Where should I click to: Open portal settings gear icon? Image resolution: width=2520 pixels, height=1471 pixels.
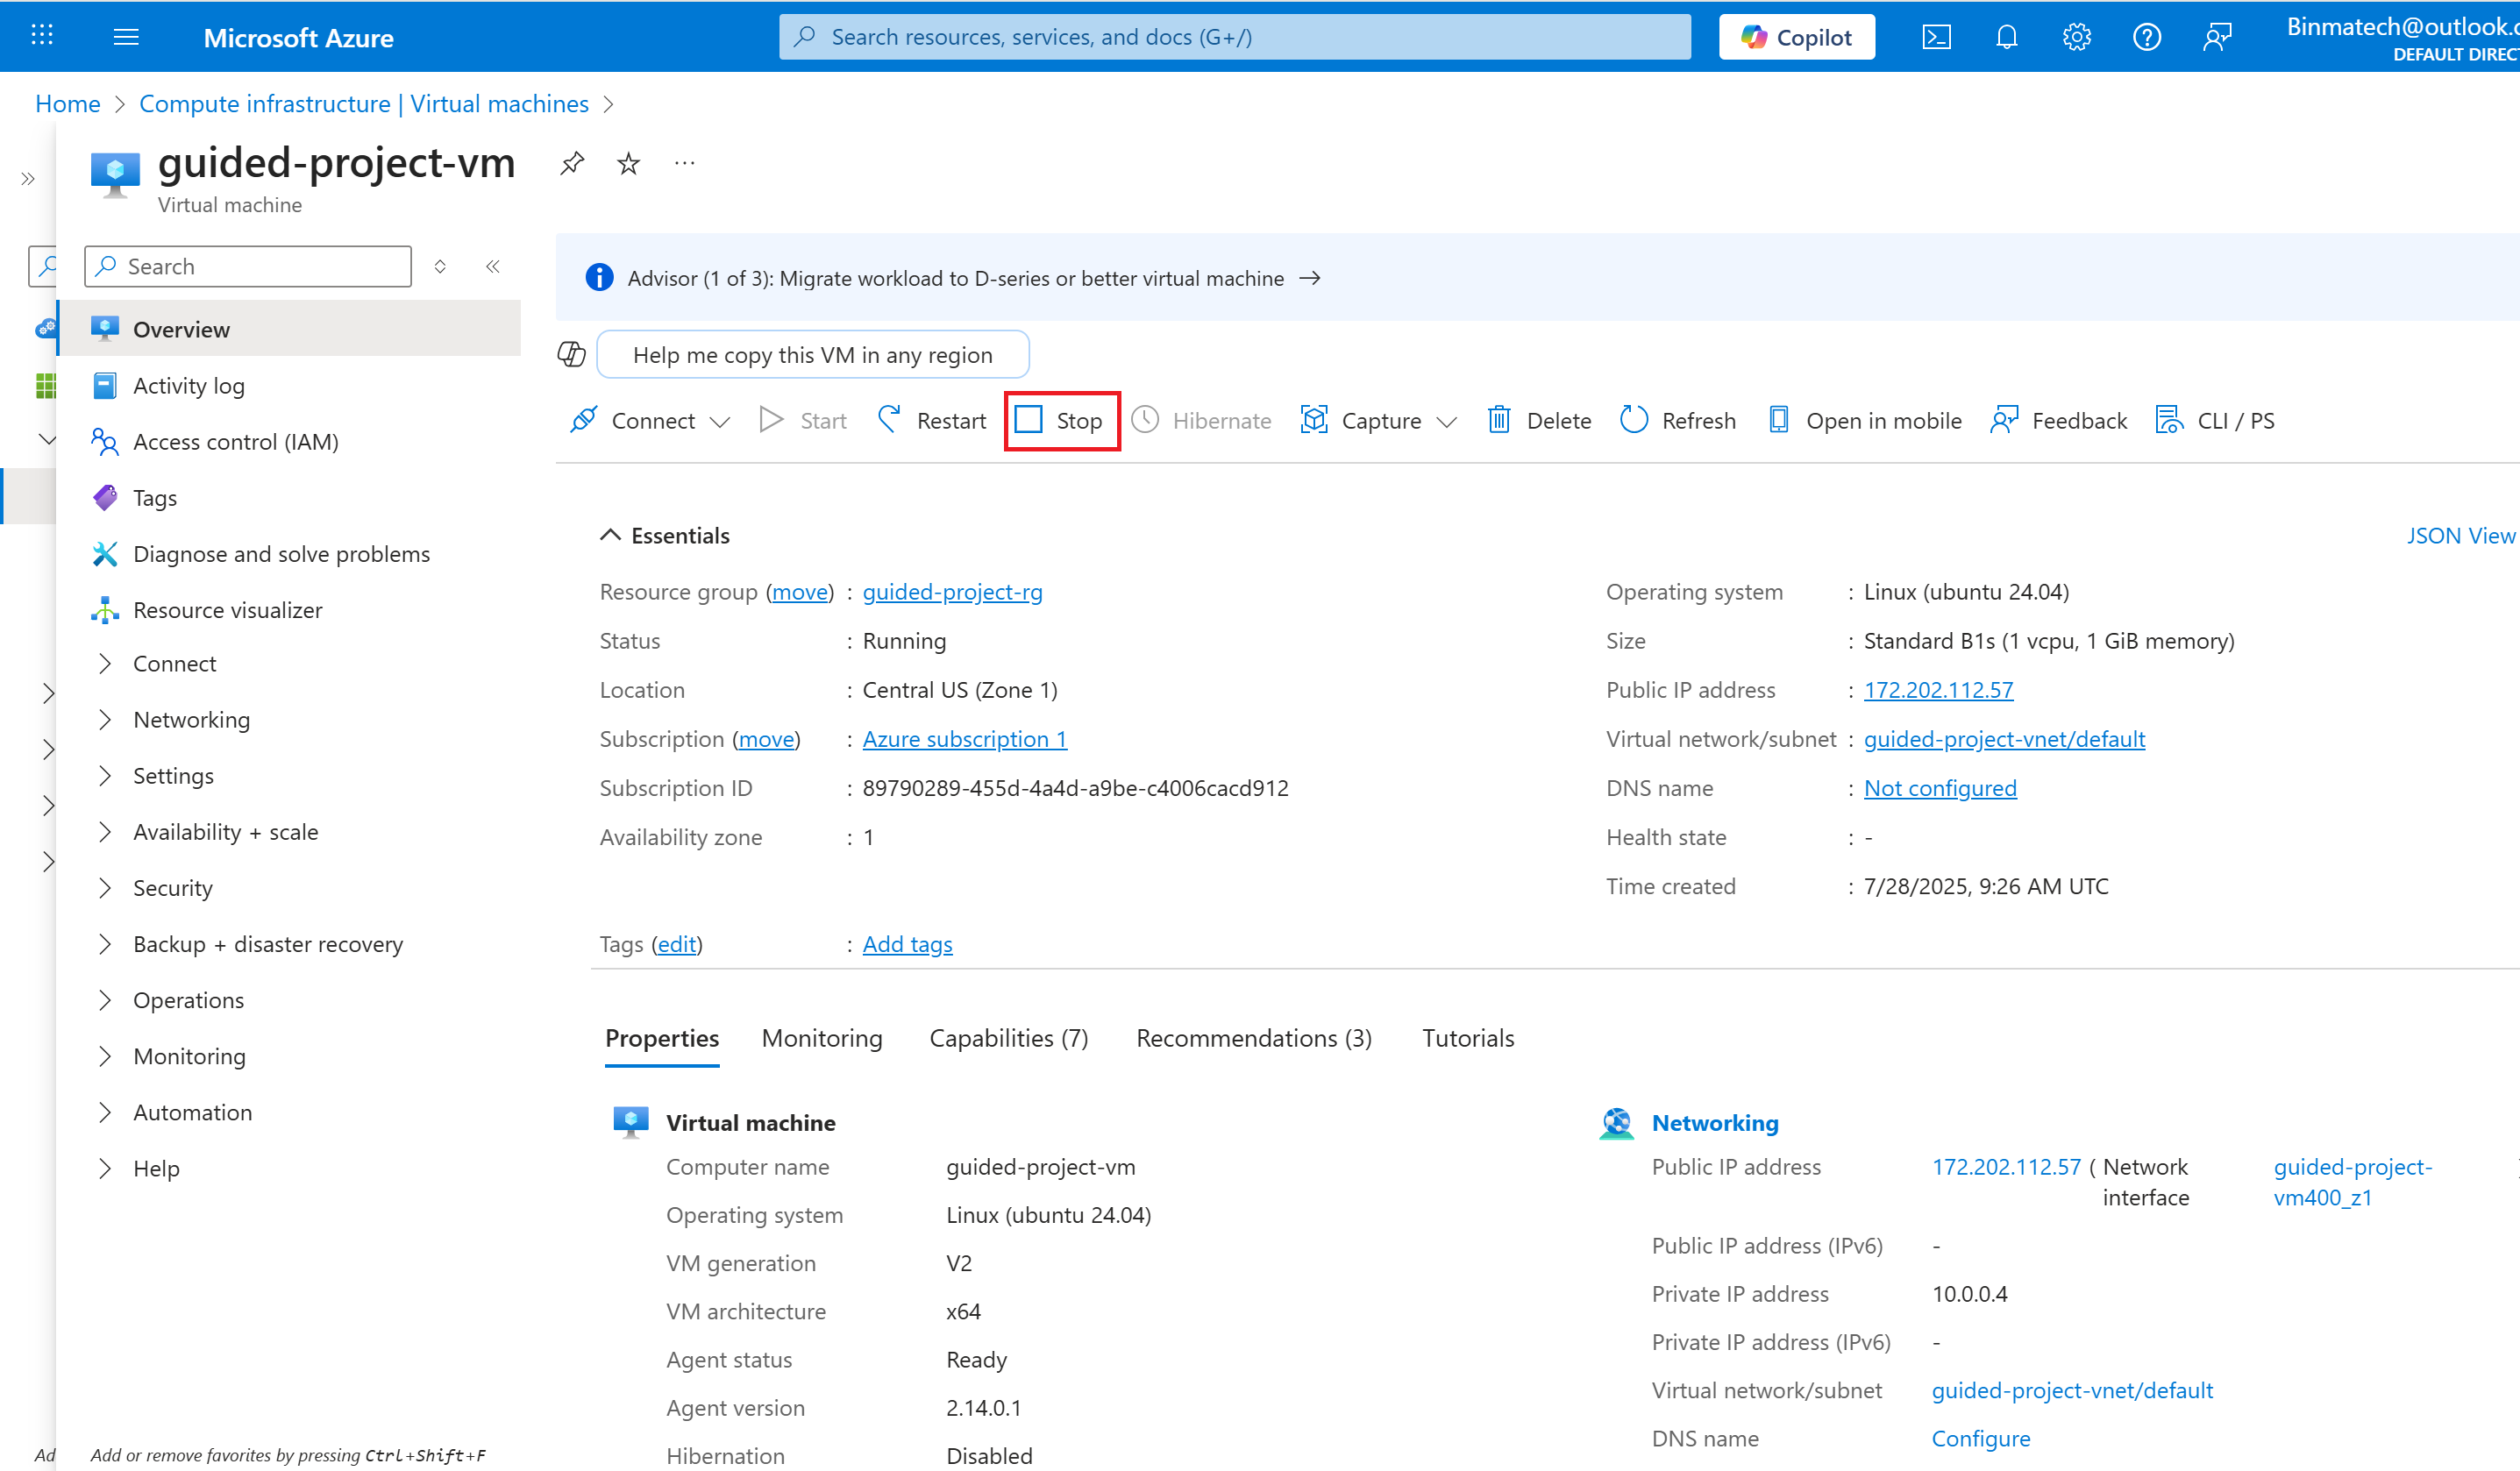tap(2076, 37)
